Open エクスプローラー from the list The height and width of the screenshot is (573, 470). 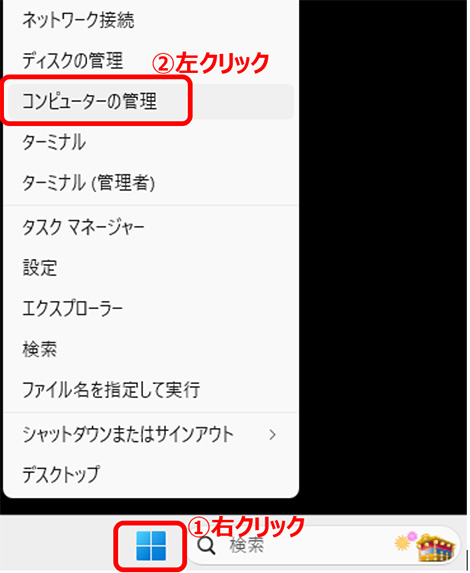tap(151, 309)
